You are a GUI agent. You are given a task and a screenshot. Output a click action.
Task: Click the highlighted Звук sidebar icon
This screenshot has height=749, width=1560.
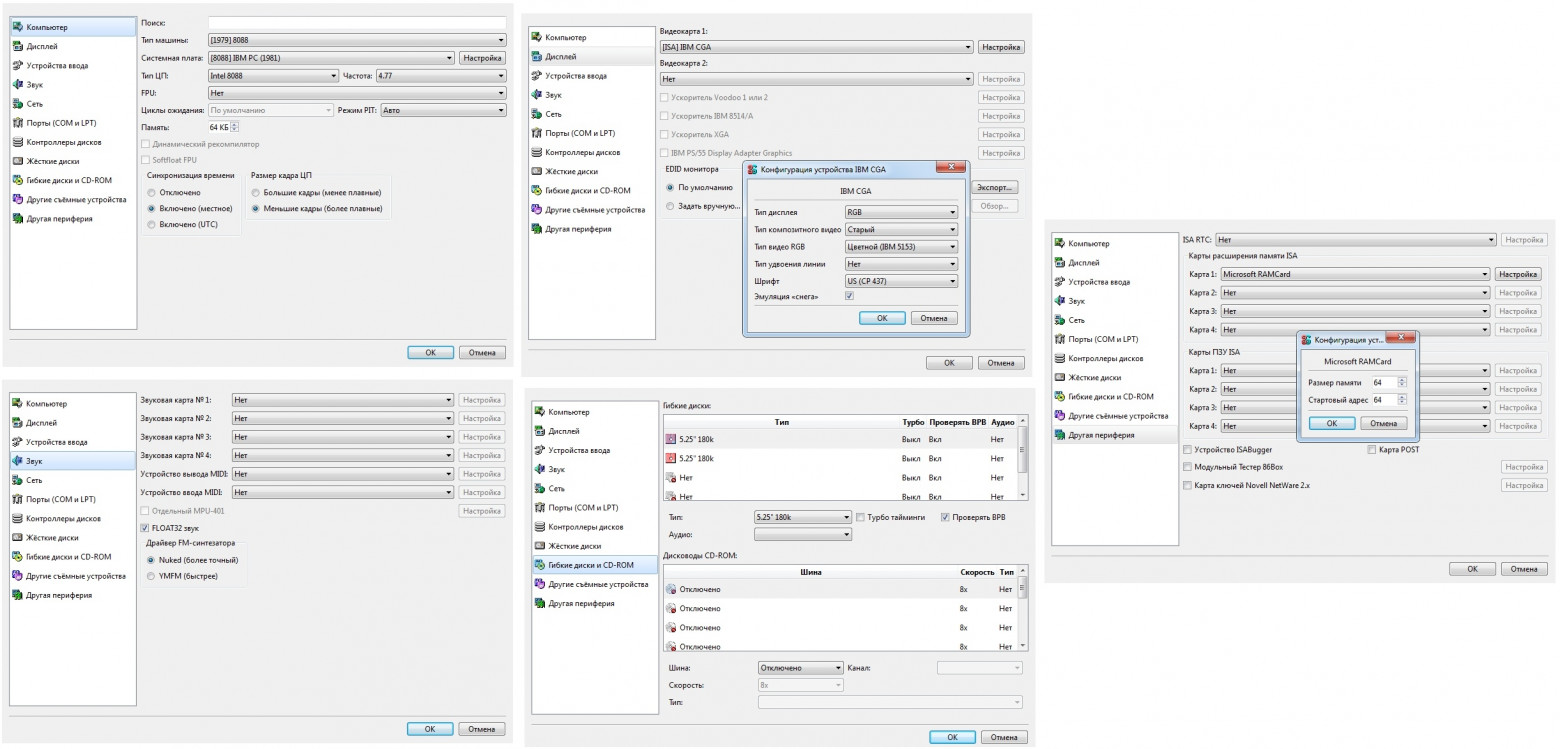click(x=18, y=461)
